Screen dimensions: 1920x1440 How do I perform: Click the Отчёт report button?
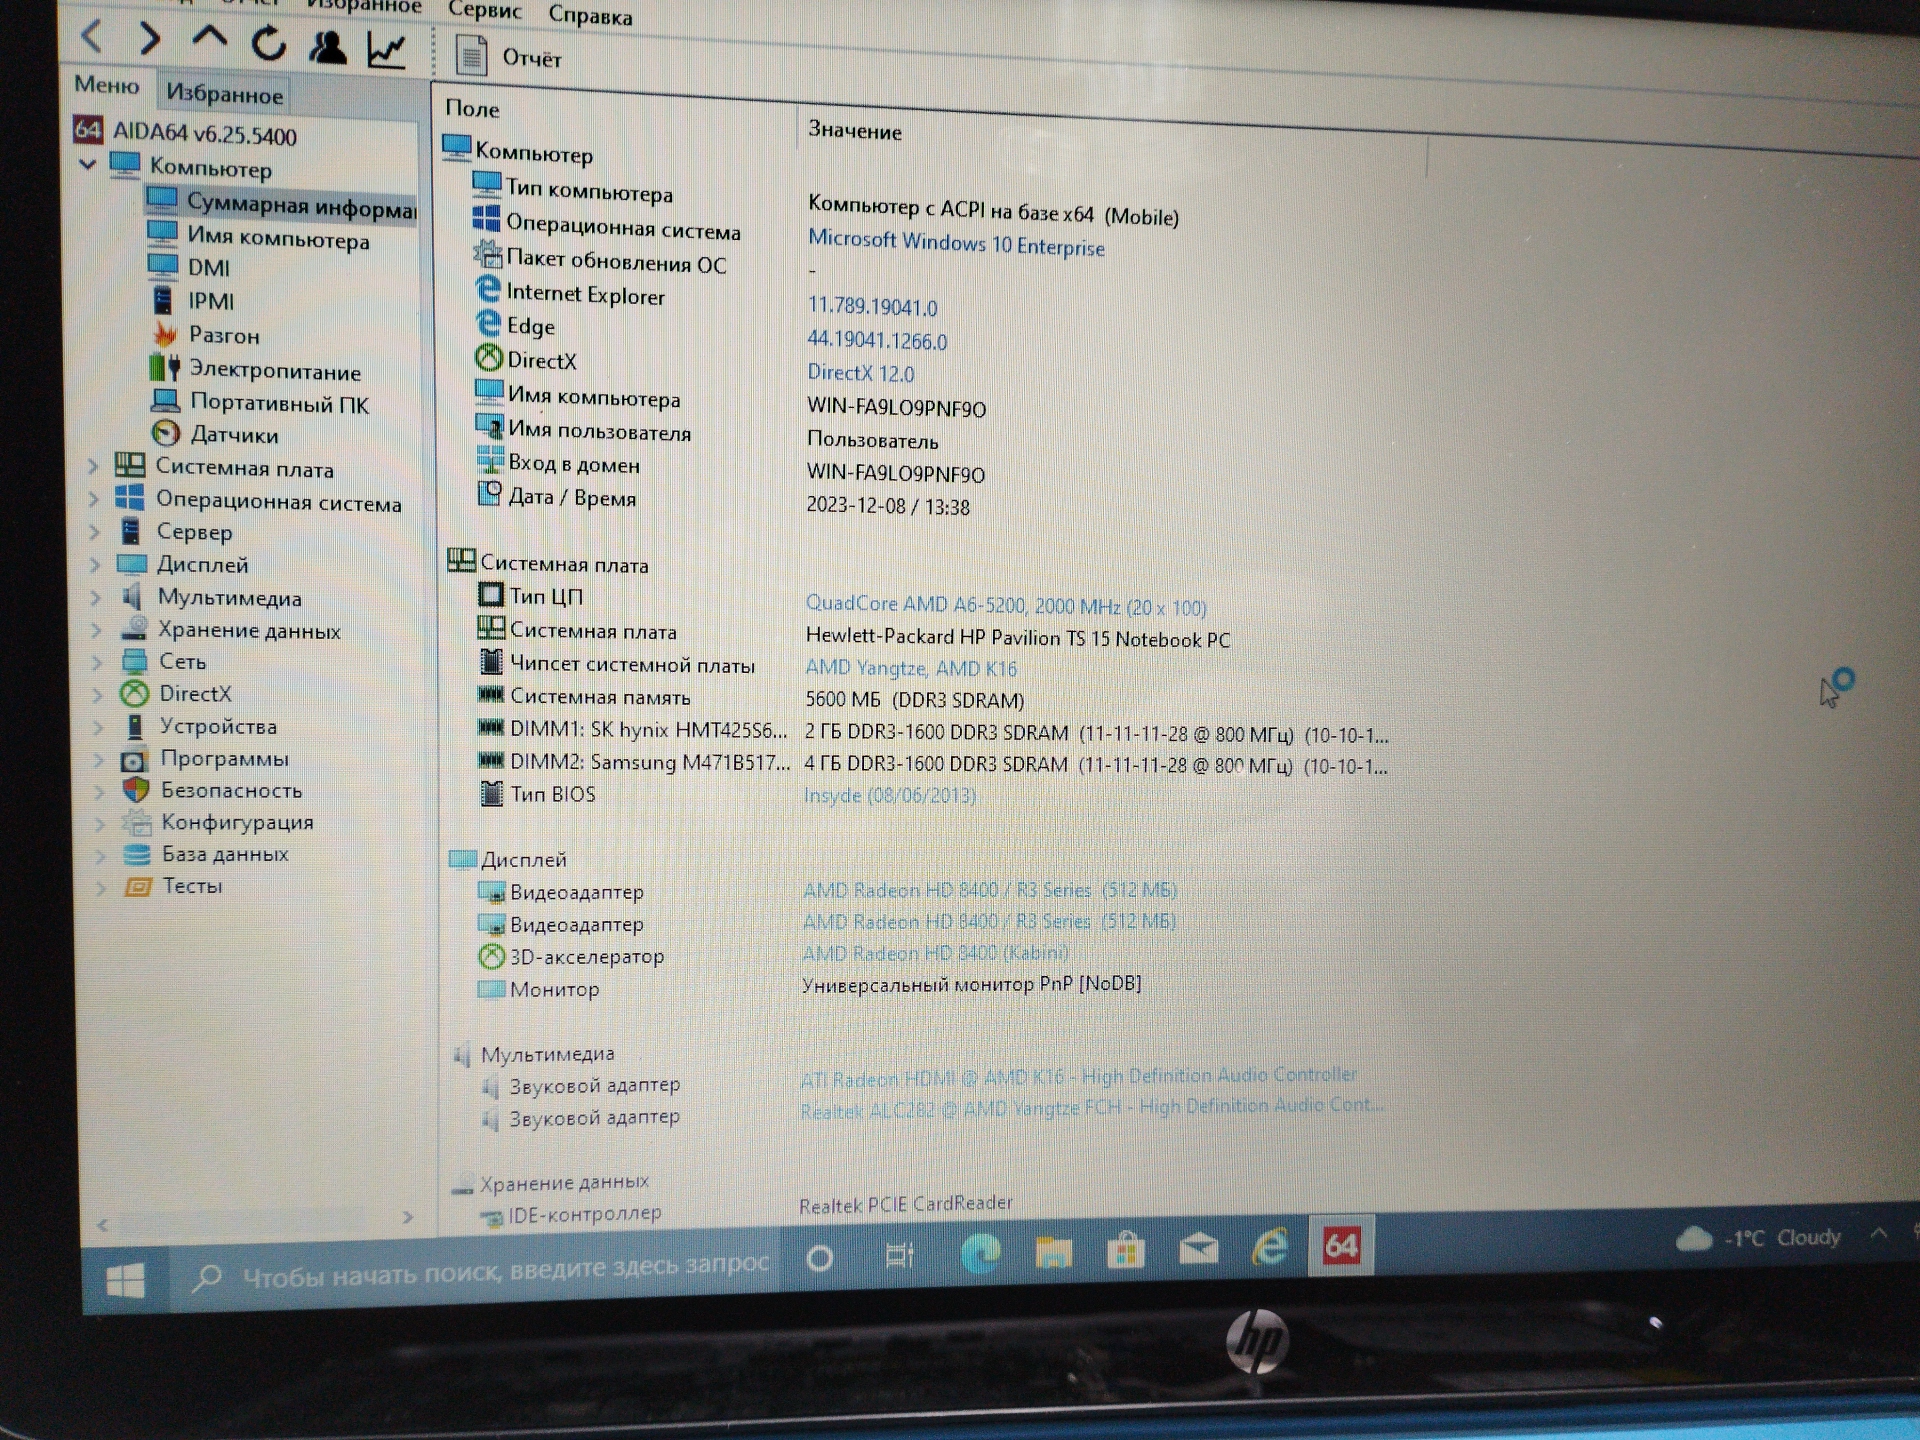(508, 56)
